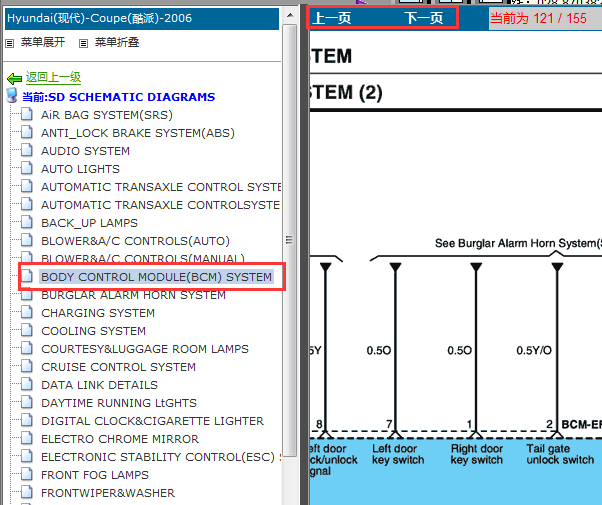Click the page icon beside BURGLAR ALARM HORN SYSTEM
The image size is (602, 505).
point(26,295)
